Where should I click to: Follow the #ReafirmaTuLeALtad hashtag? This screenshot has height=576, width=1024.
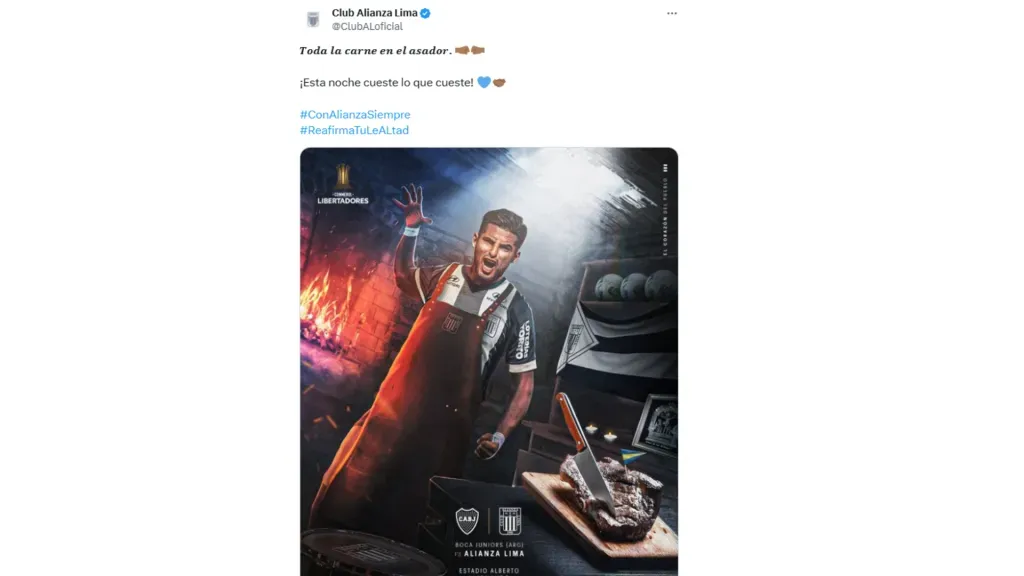354,130
